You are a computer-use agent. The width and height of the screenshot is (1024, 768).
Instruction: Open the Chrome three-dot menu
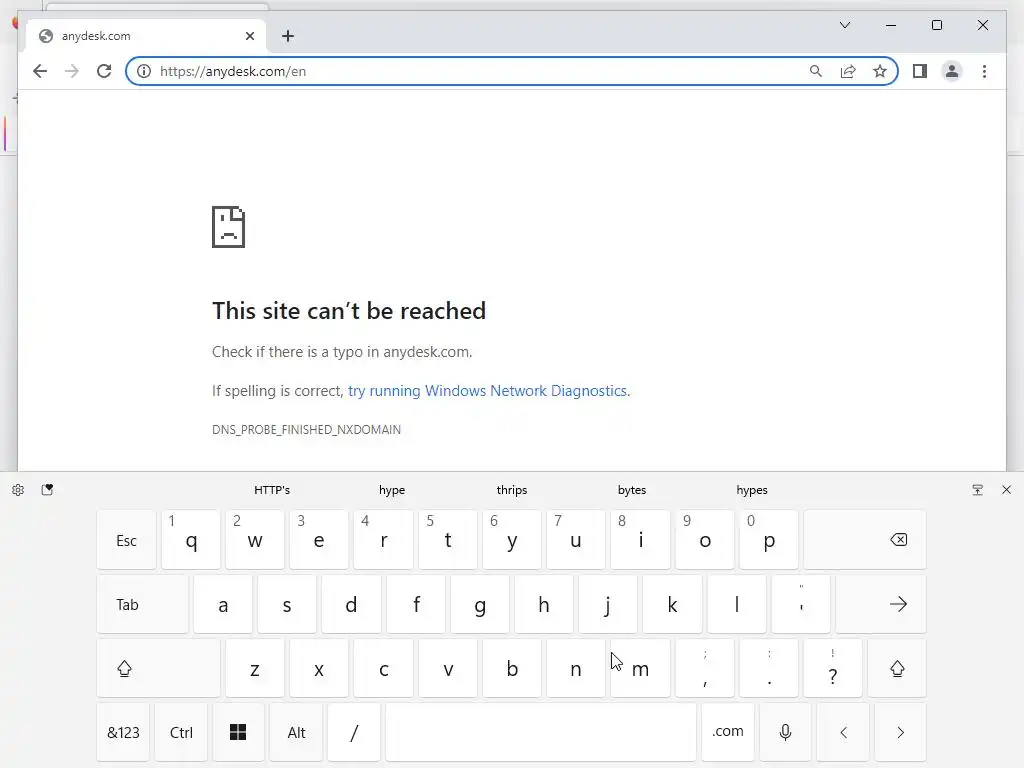click(x=984, y=71)
